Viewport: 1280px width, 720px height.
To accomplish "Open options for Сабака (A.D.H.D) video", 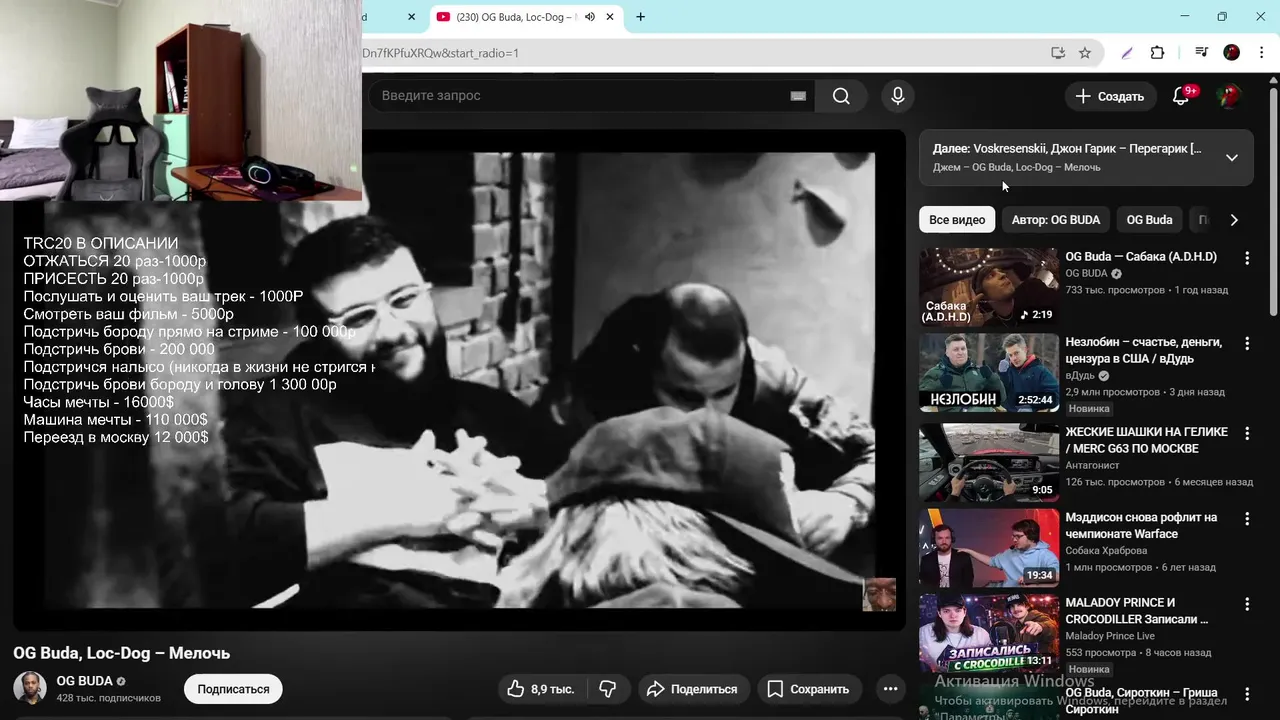I will (1247, 258).
